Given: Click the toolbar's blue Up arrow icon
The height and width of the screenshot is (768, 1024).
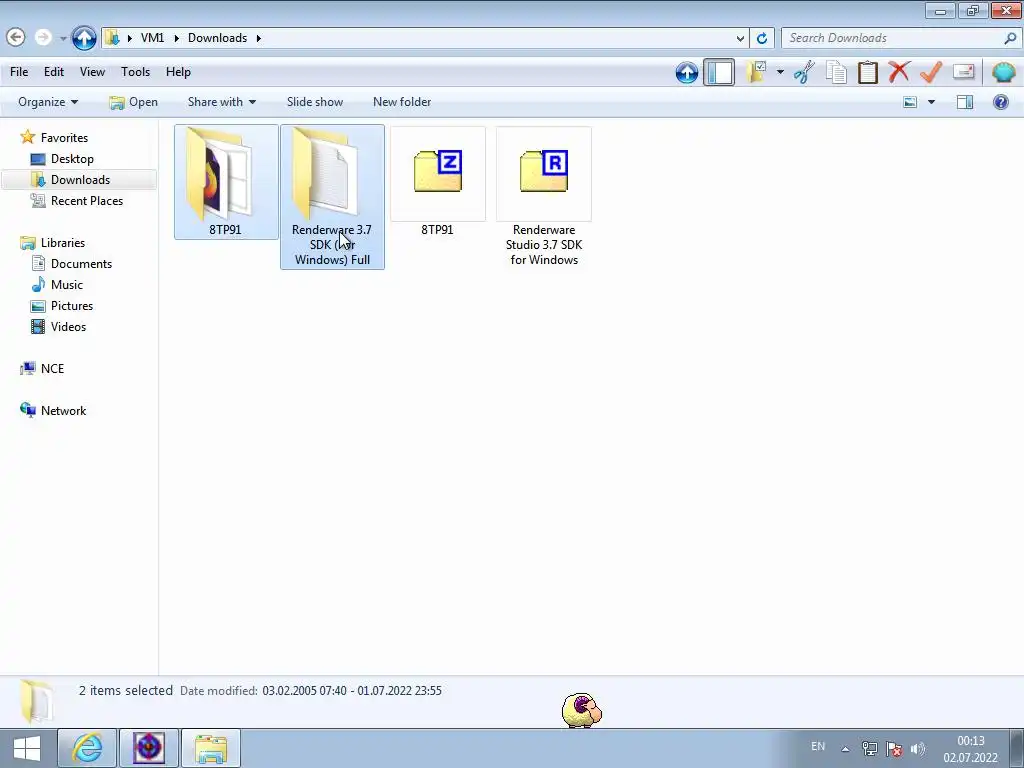Looking at the screenshot, I should click(x=686, y=72).
